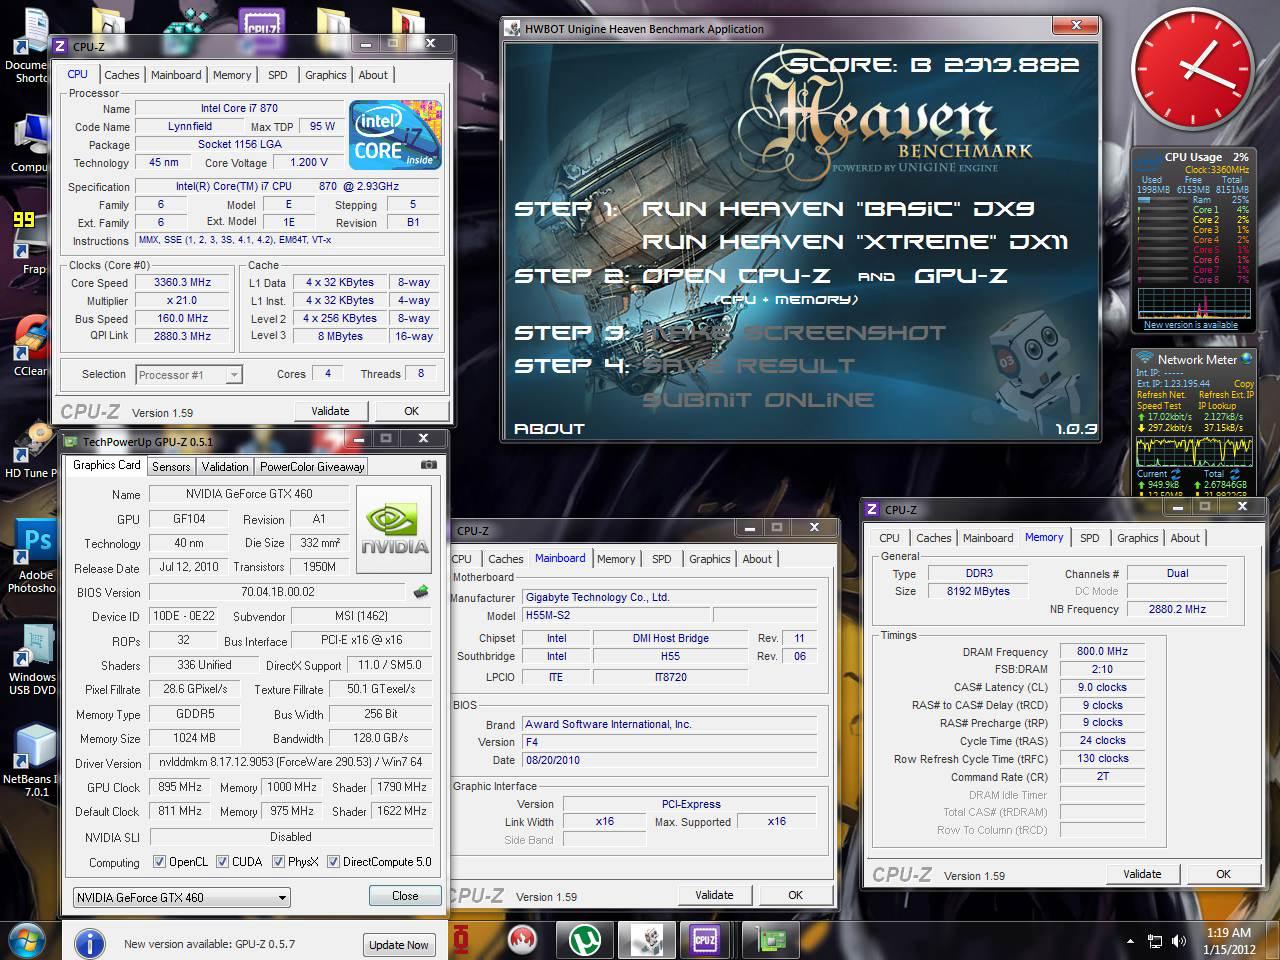Click Copy next to Ext. IP

(1244, 384)
